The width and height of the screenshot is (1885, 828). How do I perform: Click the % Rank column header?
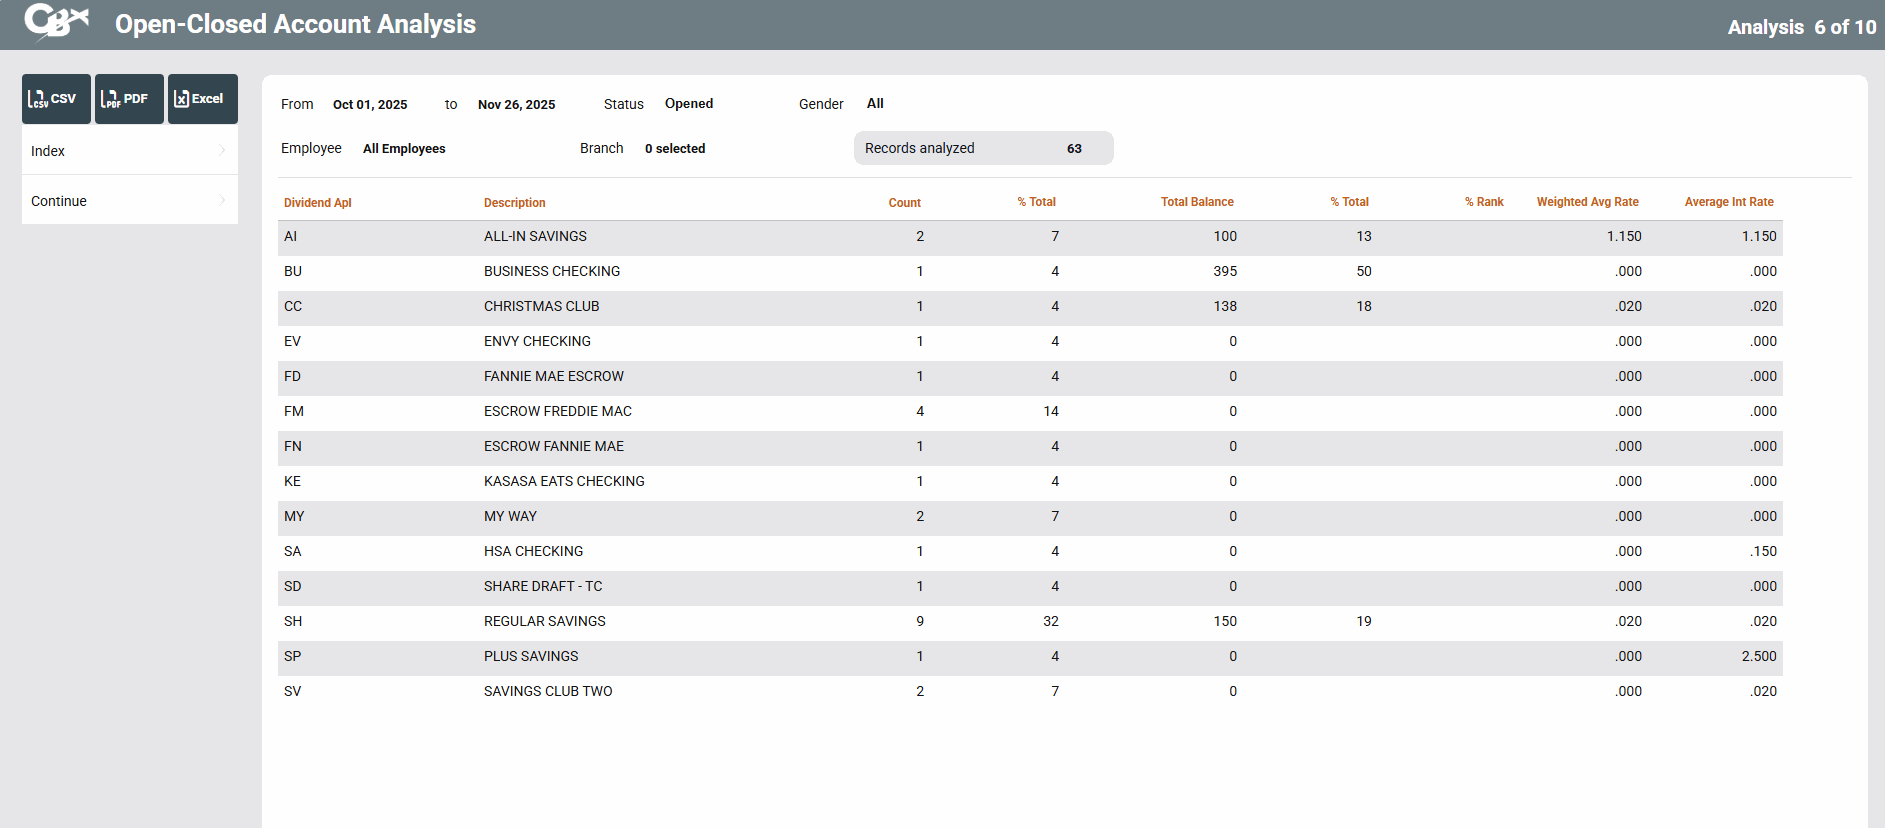pyautogui.click(x=1484, y=202)
